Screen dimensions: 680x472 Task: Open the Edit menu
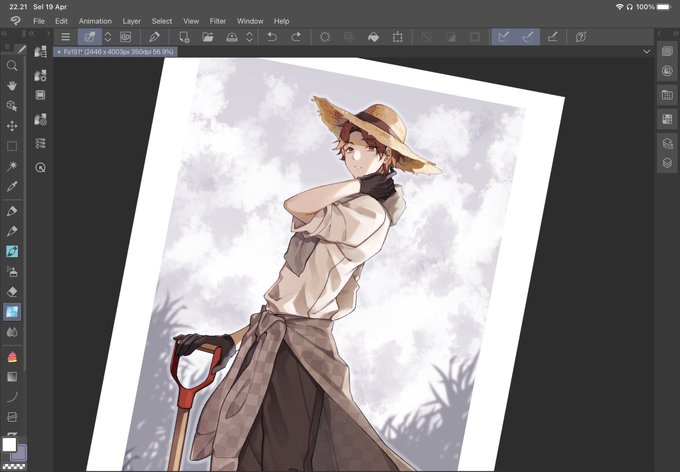pos(61,21)
